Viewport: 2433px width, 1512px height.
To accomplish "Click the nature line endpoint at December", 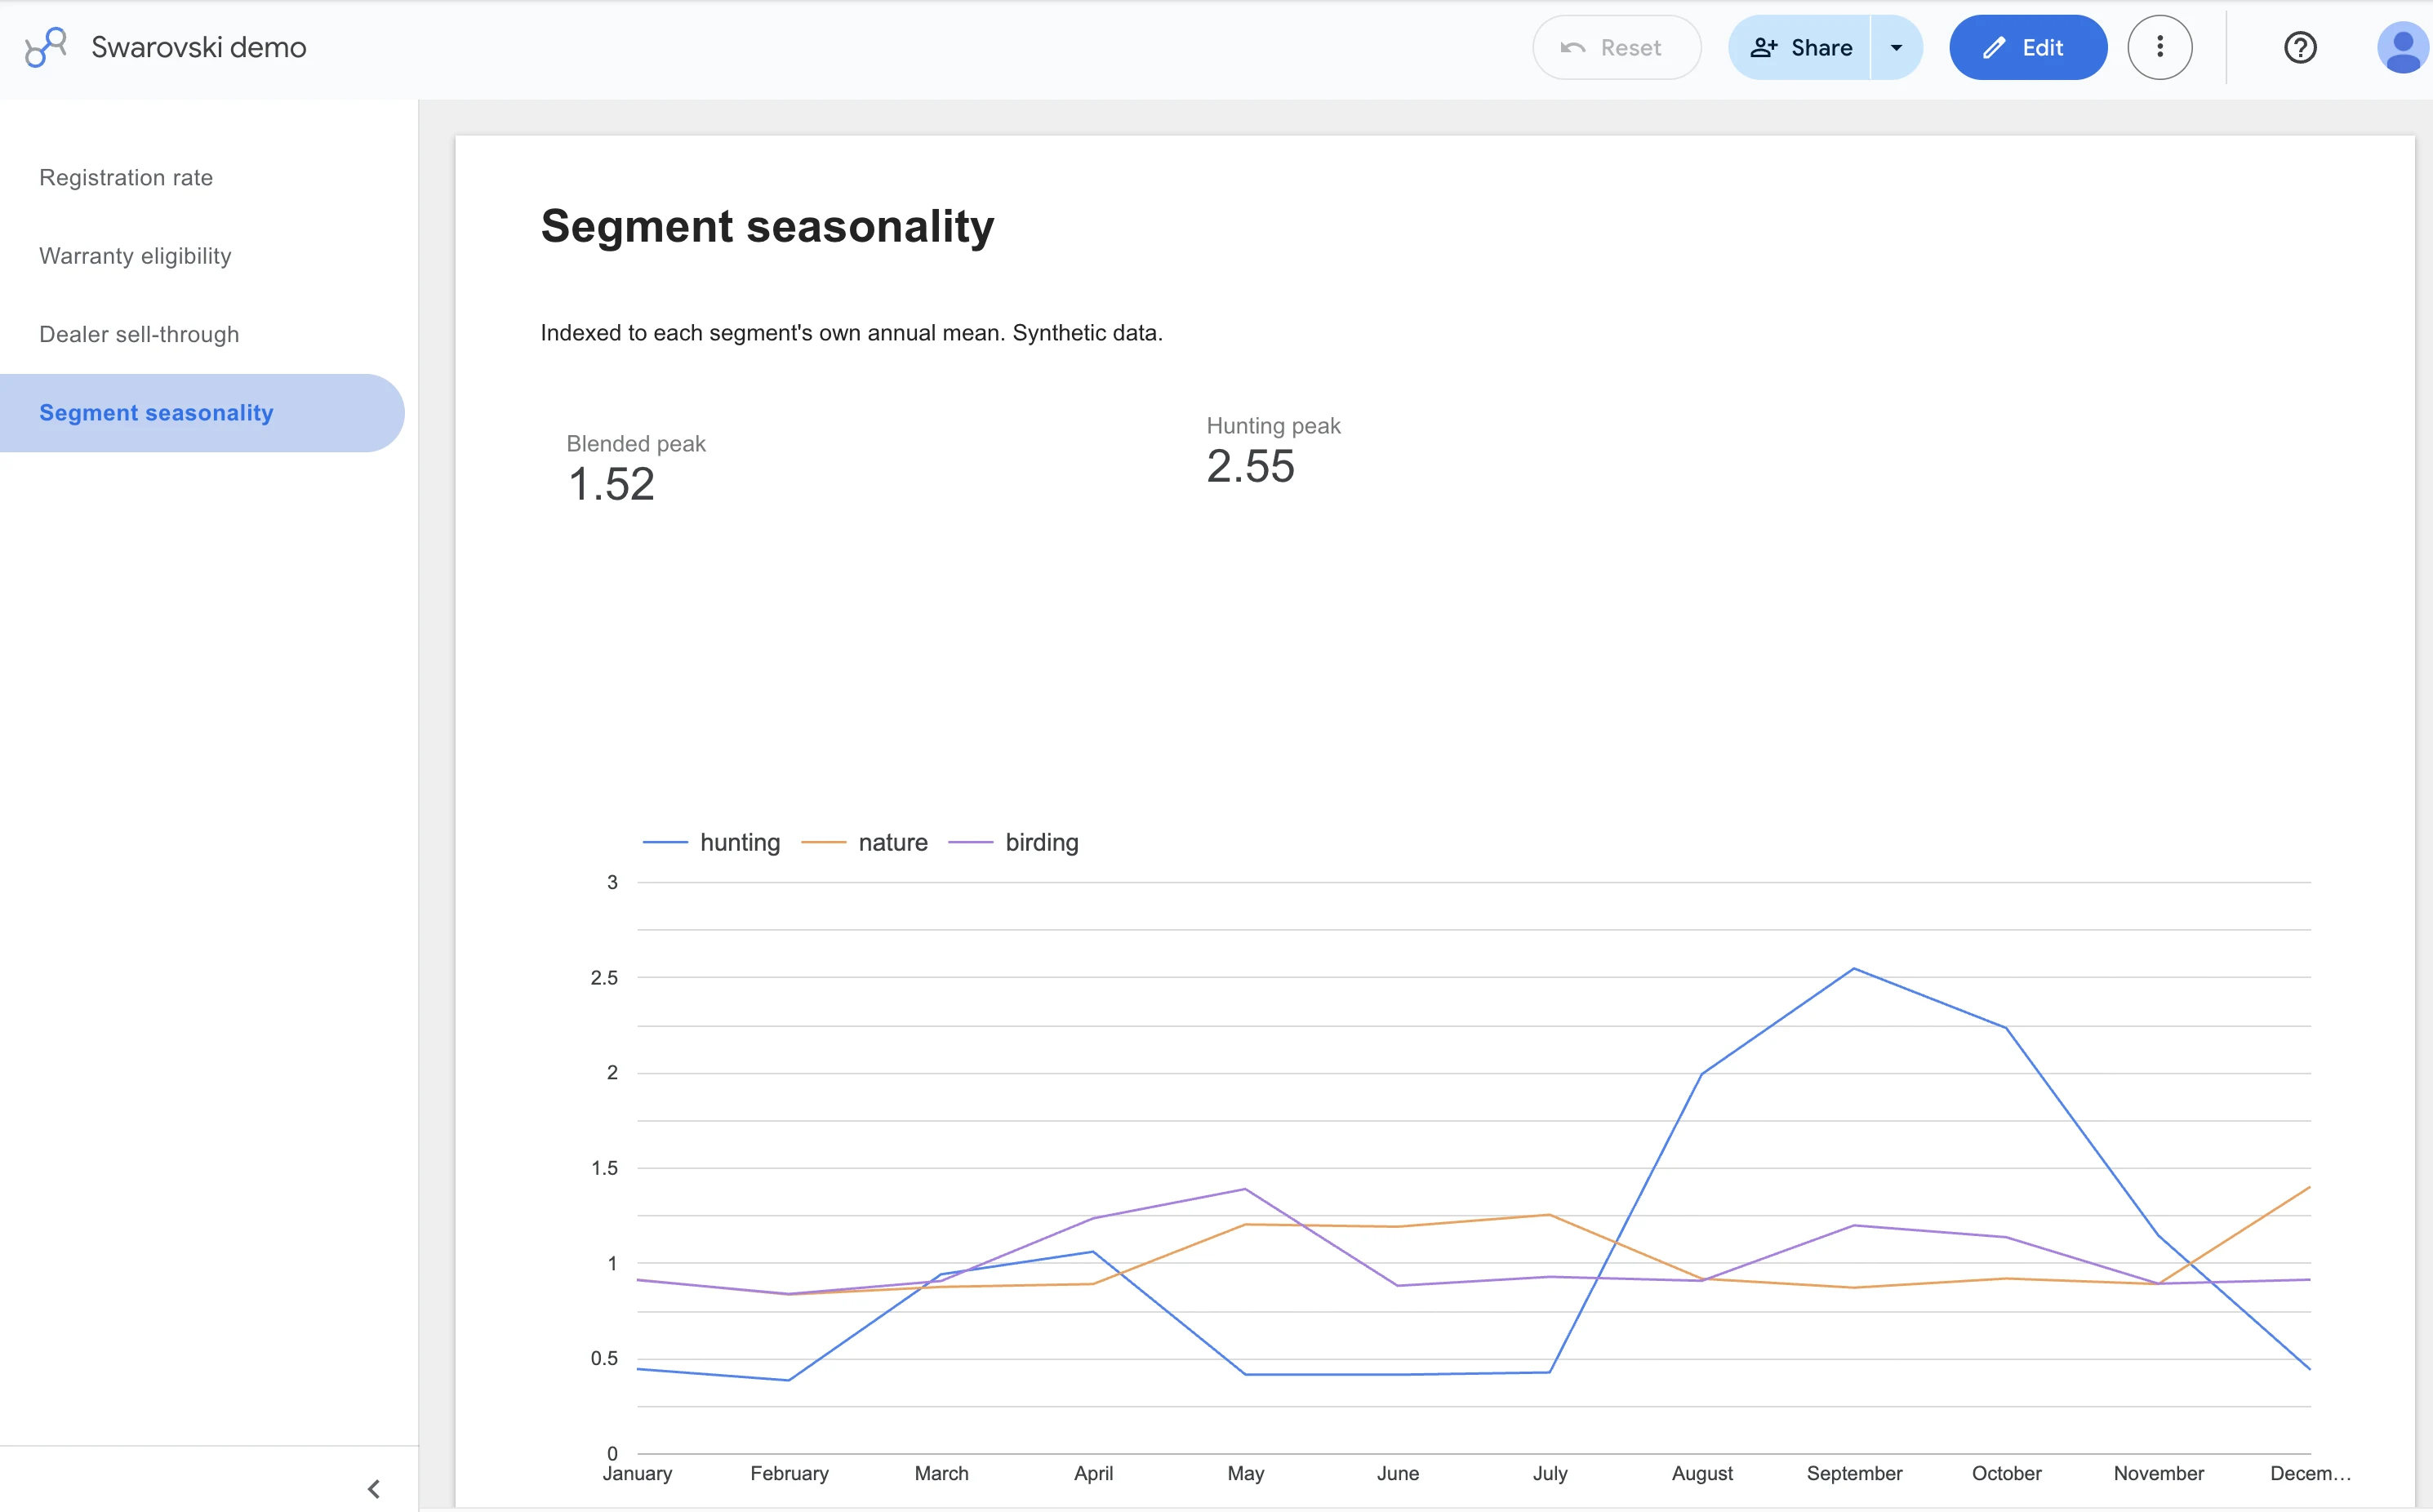I will click(2309, 1187).
